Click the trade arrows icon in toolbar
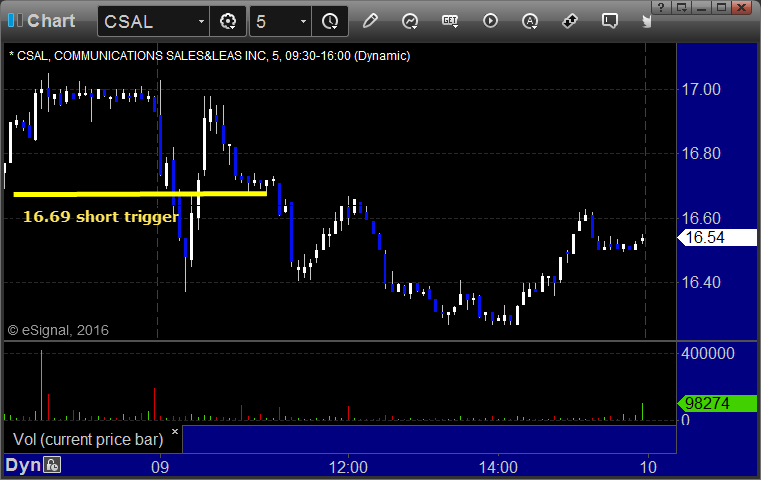Viewport: 761px width, 480px height. pyautogui.click(x=570, y=21)
